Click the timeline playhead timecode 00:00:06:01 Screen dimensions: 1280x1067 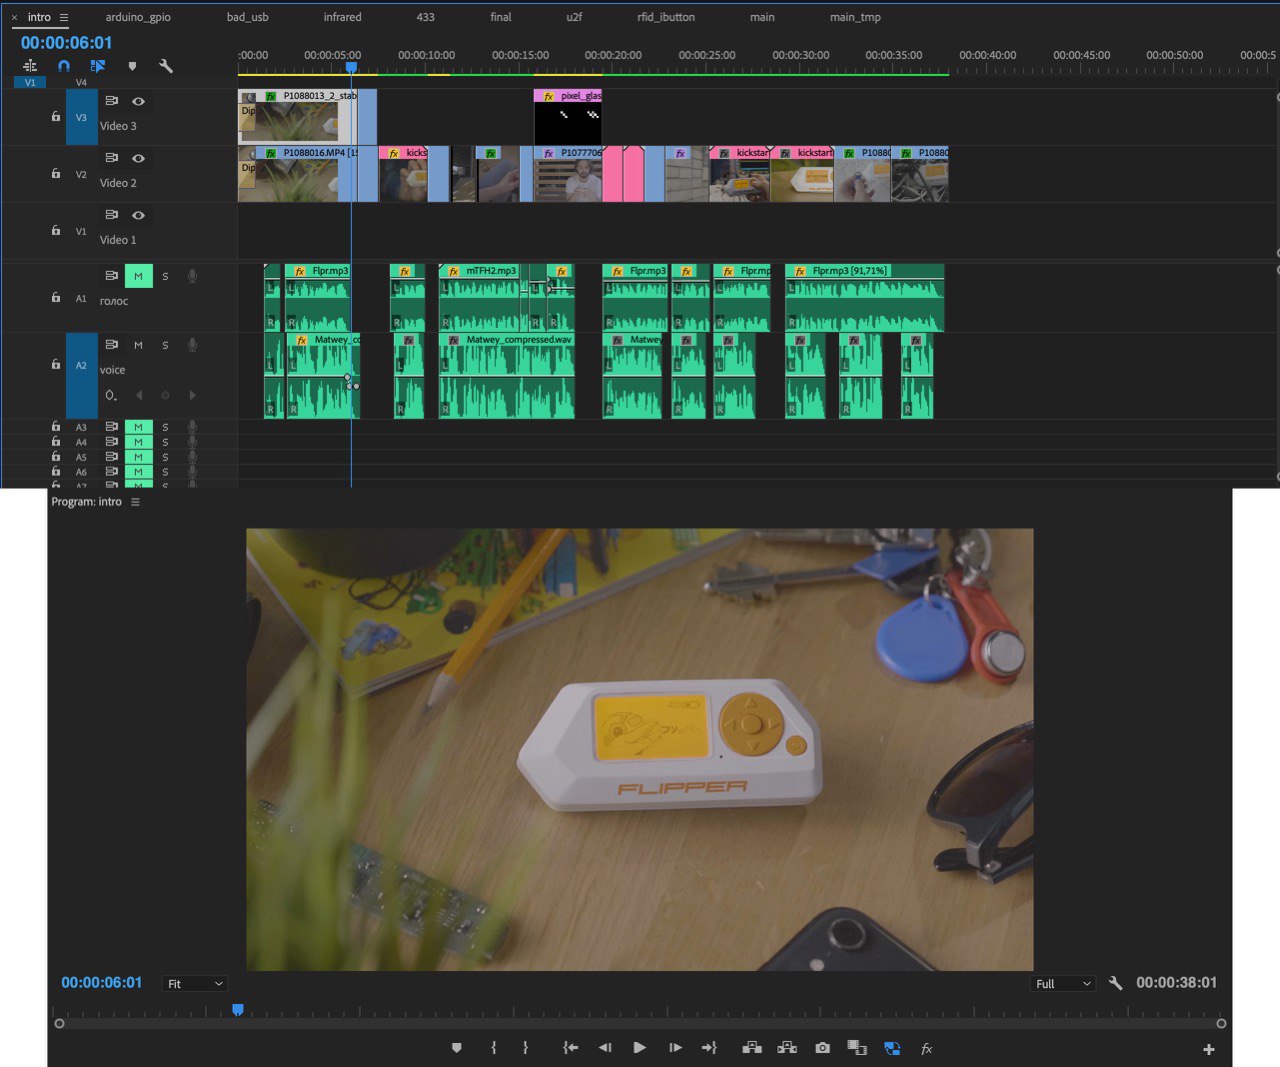(66, 42)
